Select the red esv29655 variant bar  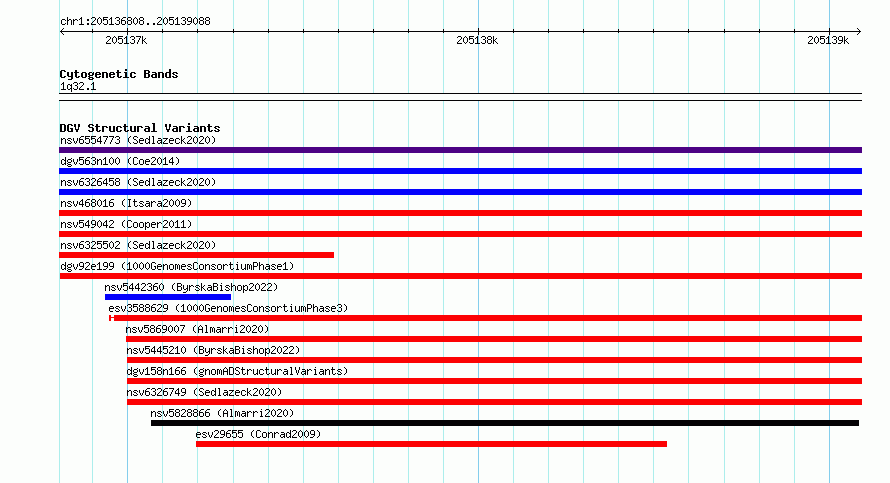point(431,444)
